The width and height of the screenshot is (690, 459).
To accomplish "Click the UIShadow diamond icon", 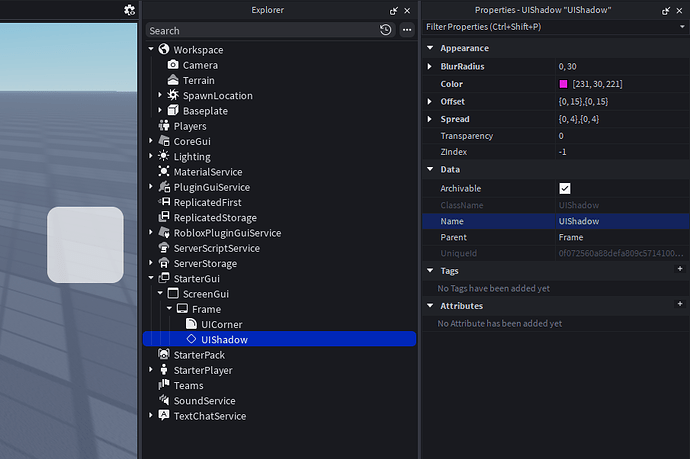I will click(x=191, y=339).
